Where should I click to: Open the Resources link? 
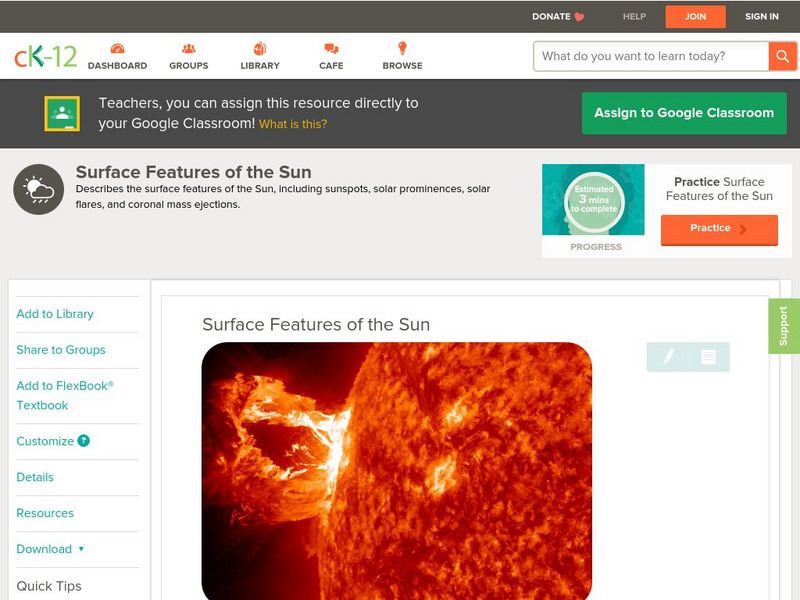45,513
